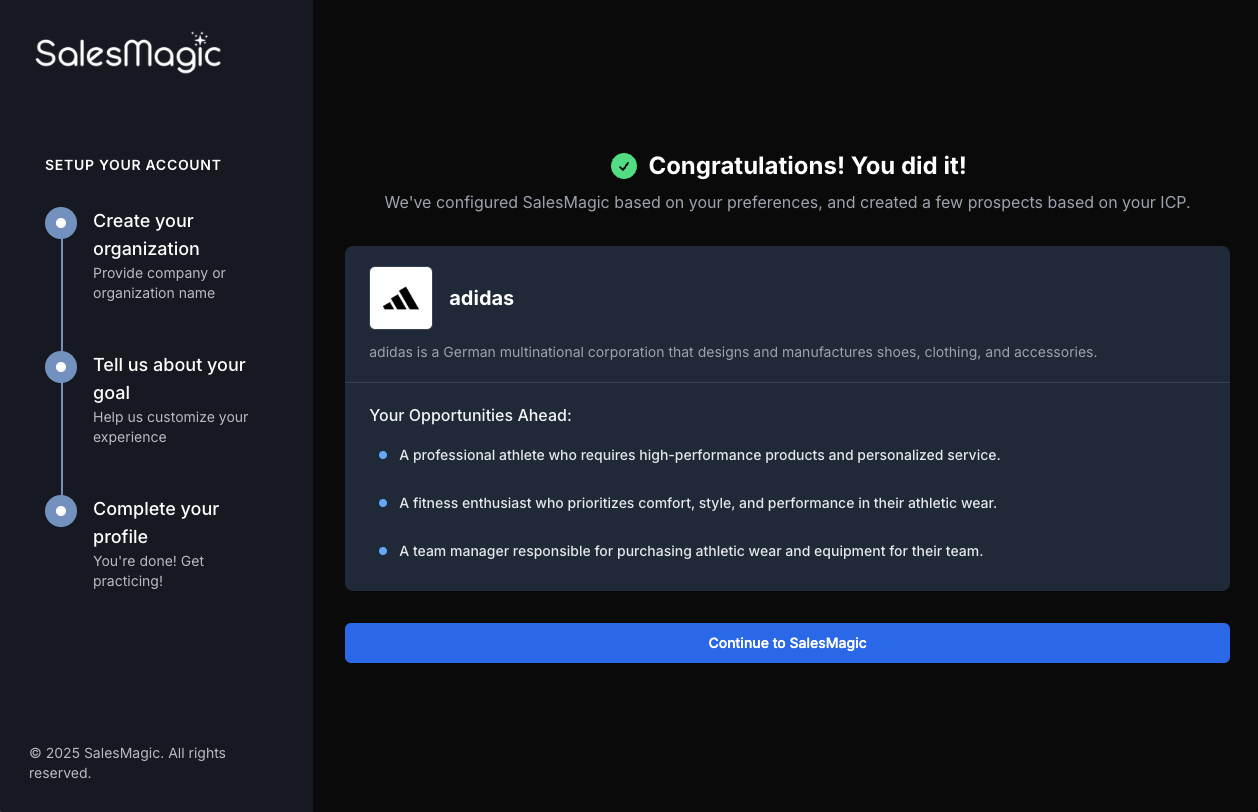
Task: Click the adidas logo thumbnail
Action: pyautogui.click(x=401, y=298)
